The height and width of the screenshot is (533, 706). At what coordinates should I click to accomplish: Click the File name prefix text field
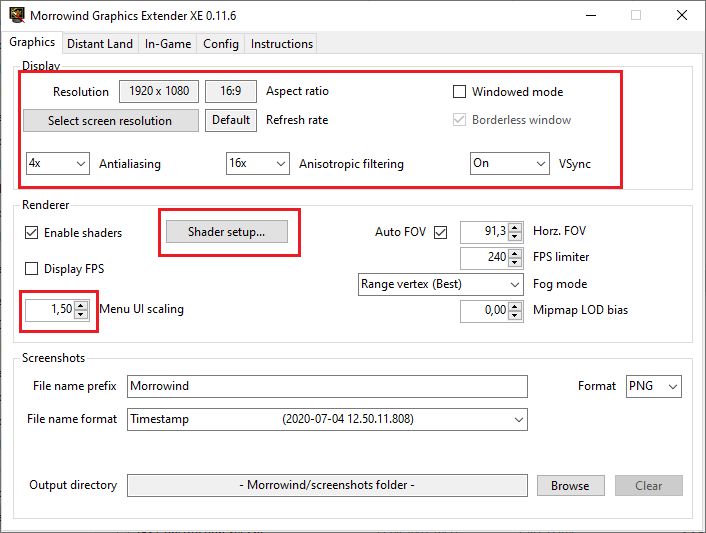coord(327,386)
